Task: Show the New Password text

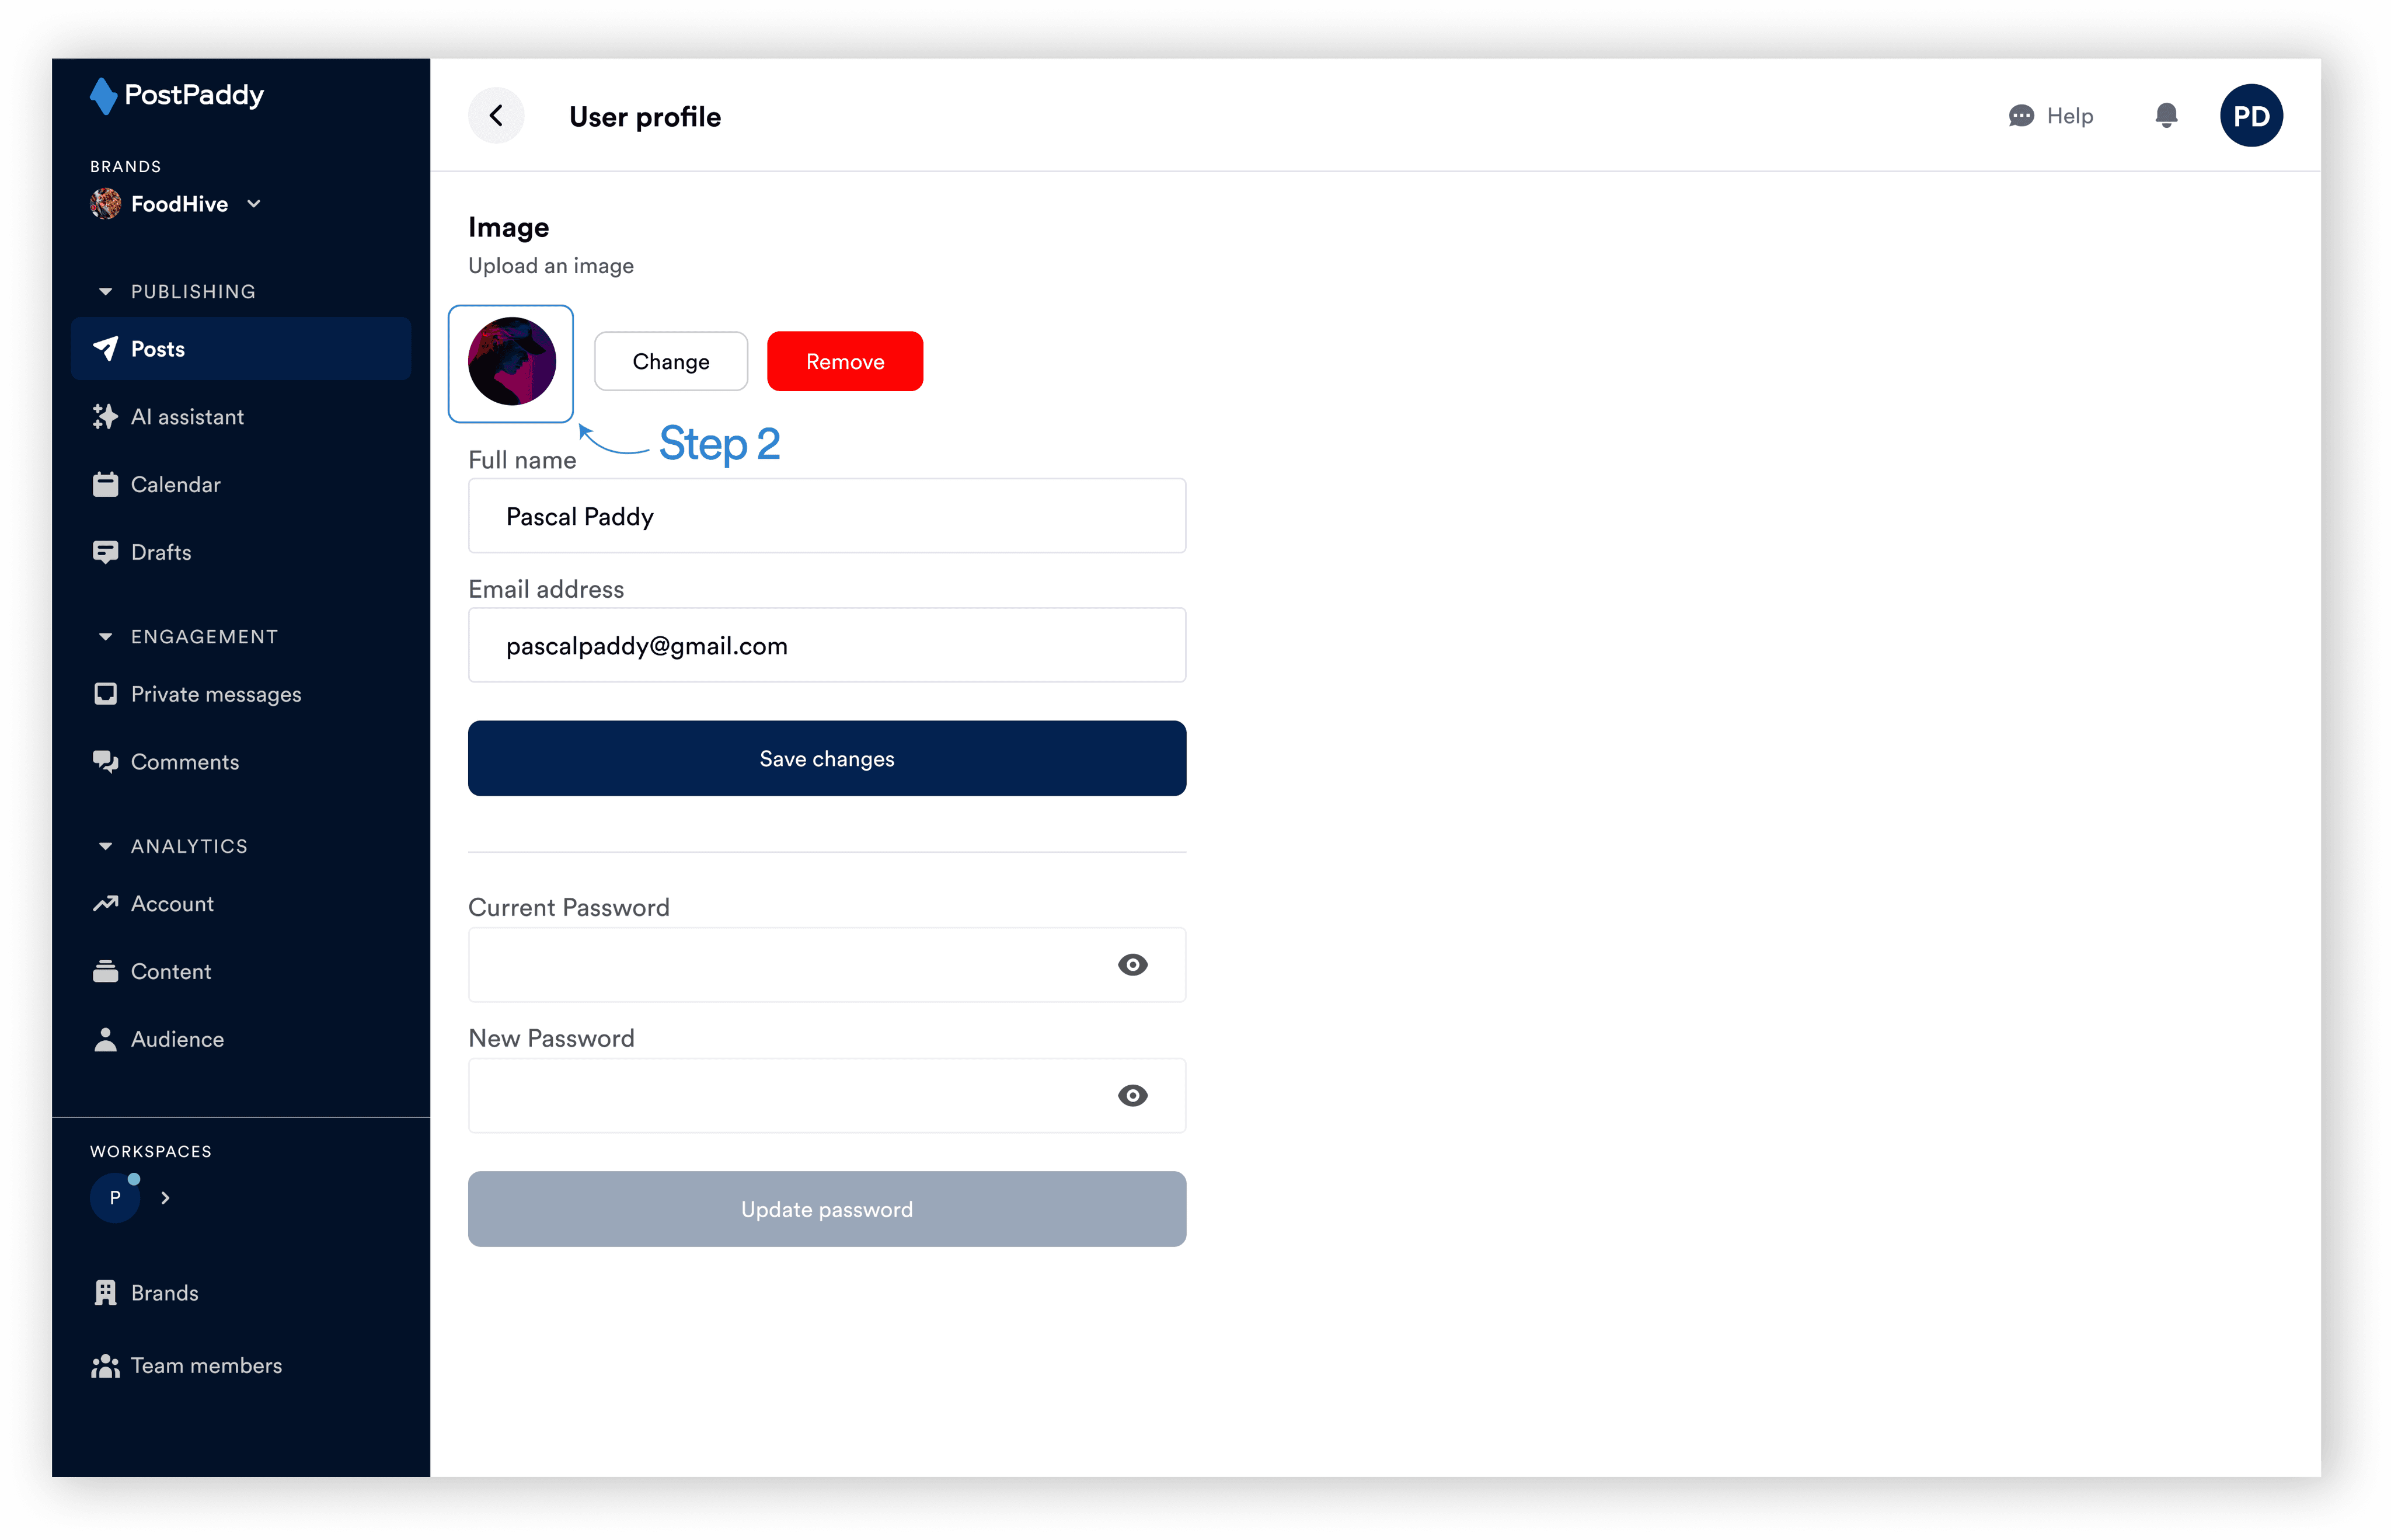Action: click(1133, 1096)
